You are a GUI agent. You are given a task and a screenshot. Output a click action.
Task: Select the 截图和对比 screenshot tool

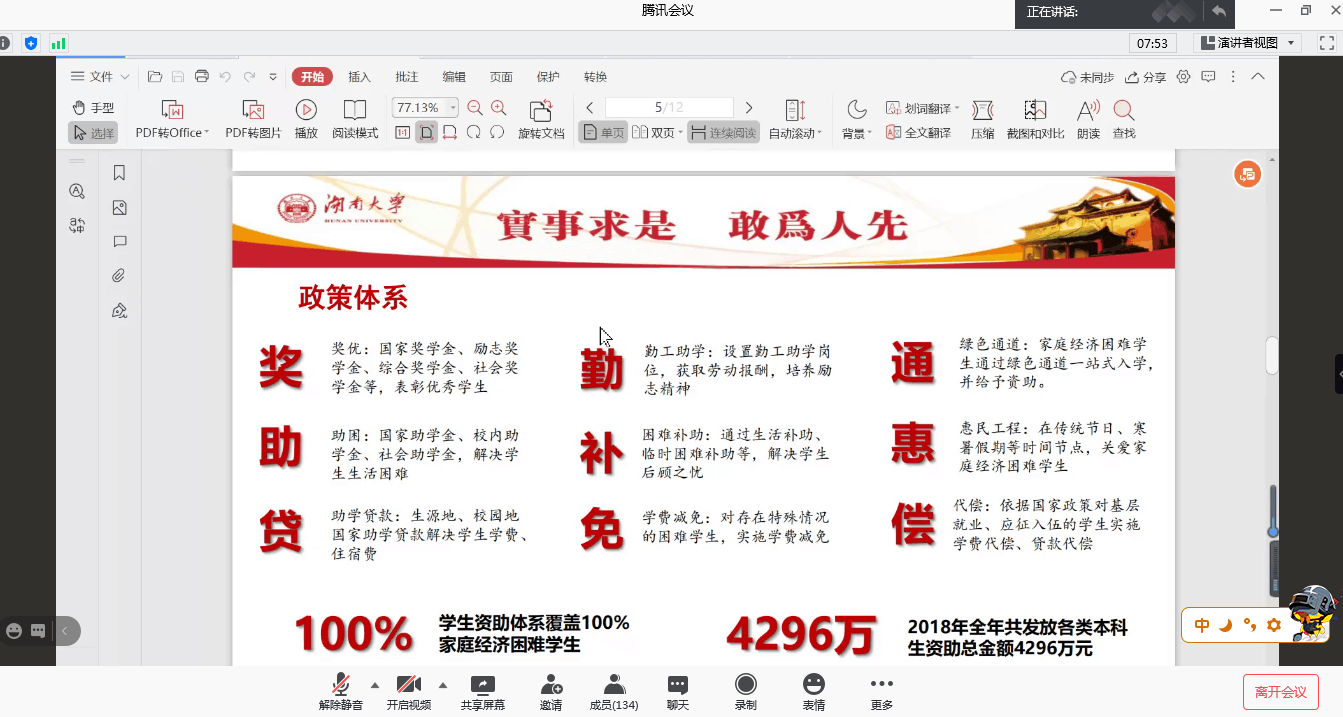click(x=1035, y=111)
